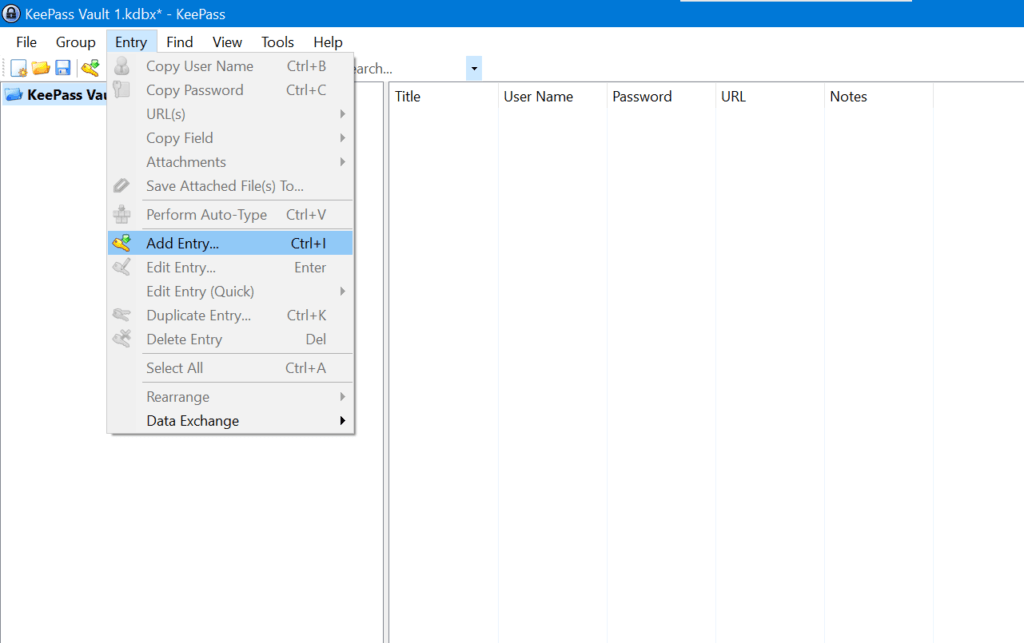
Task: Choose Save Attached File(s) To... item
Action: (230, 186)
